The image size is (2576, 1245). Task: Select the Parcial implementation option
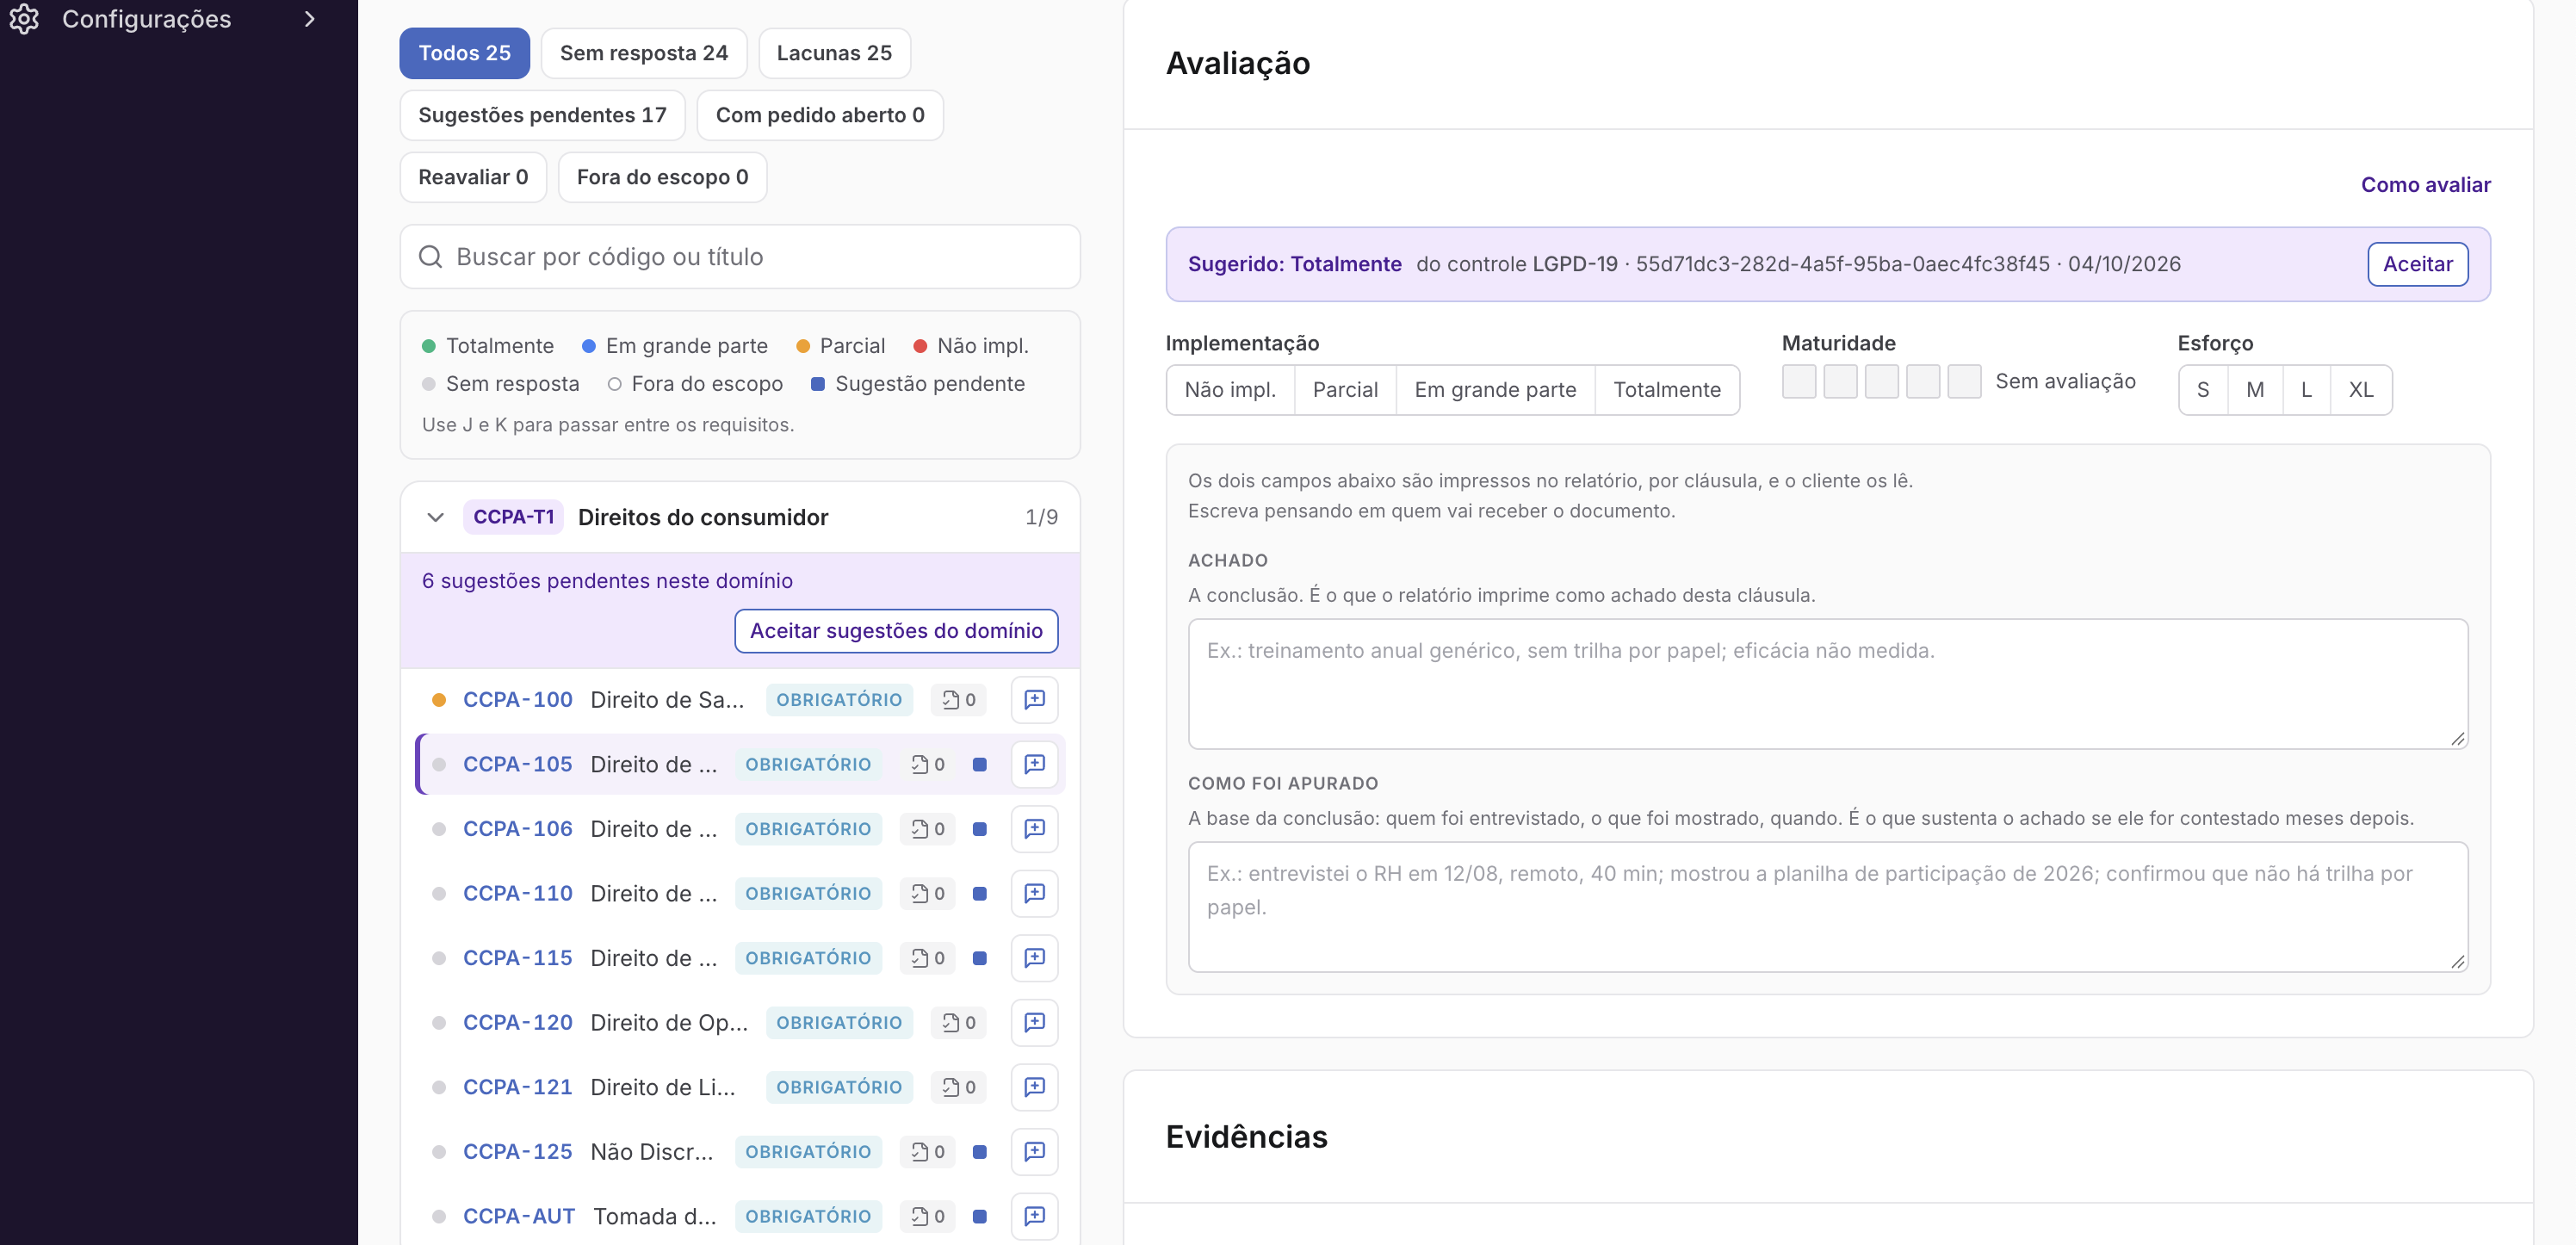tap(1344, 390)
